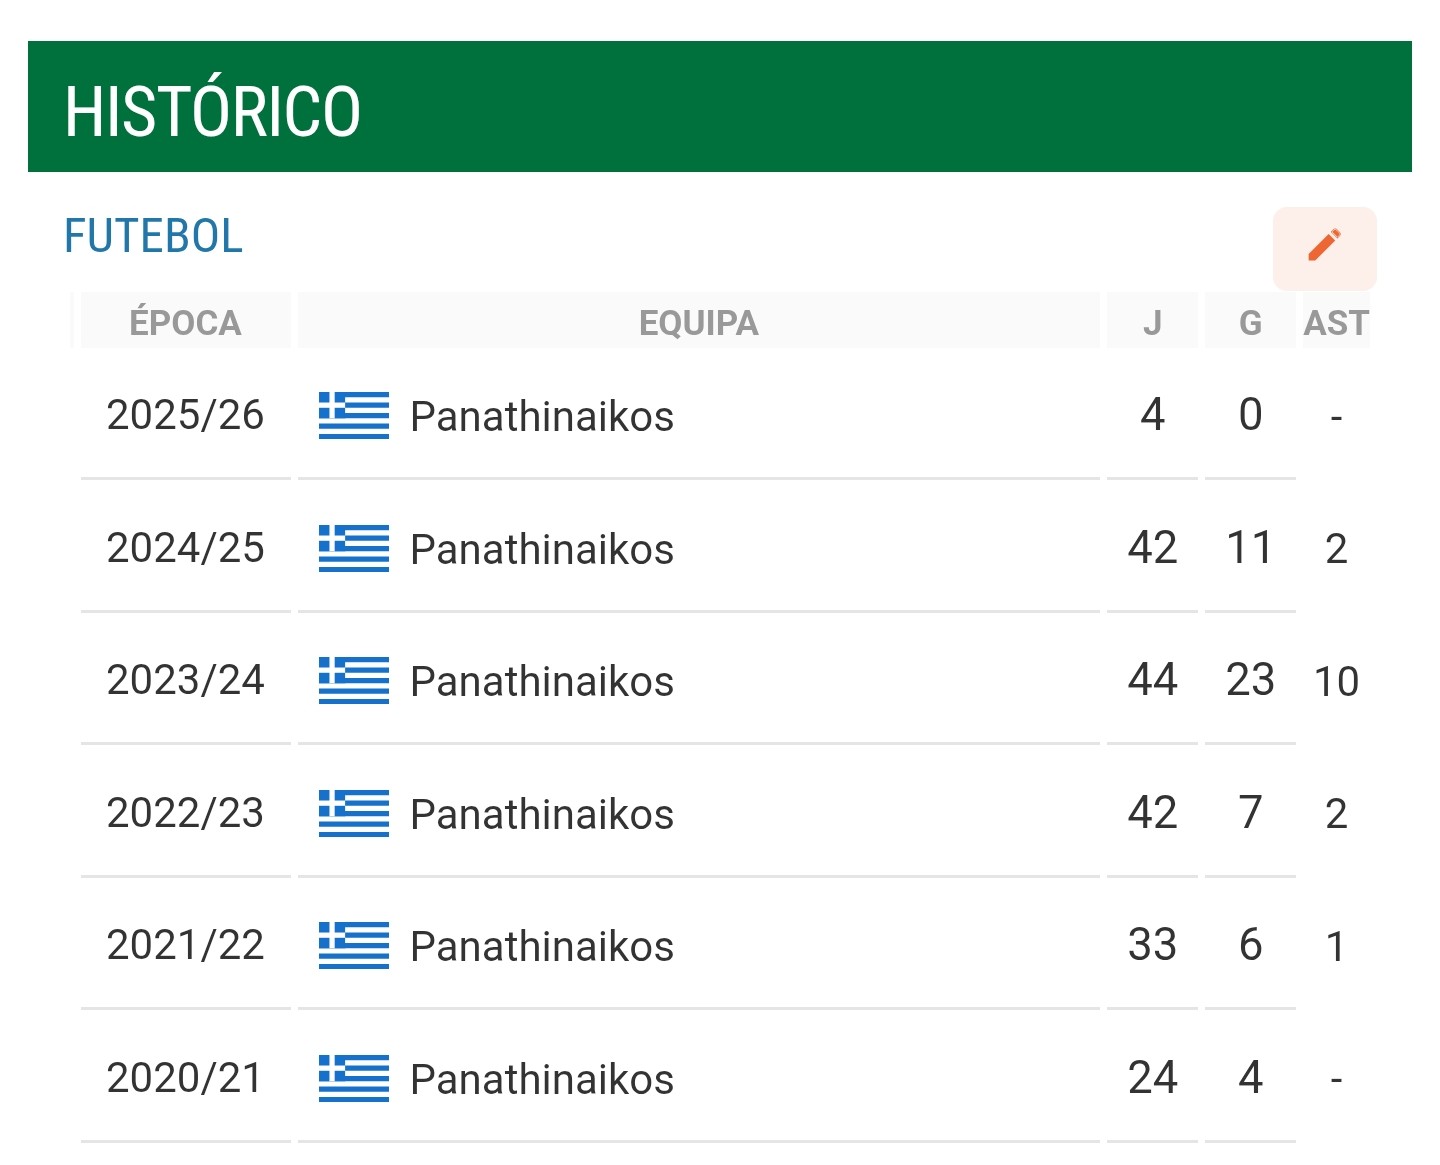Click the HISTÓRICO green header bar
The image size is (1440, 1165).
719,107
